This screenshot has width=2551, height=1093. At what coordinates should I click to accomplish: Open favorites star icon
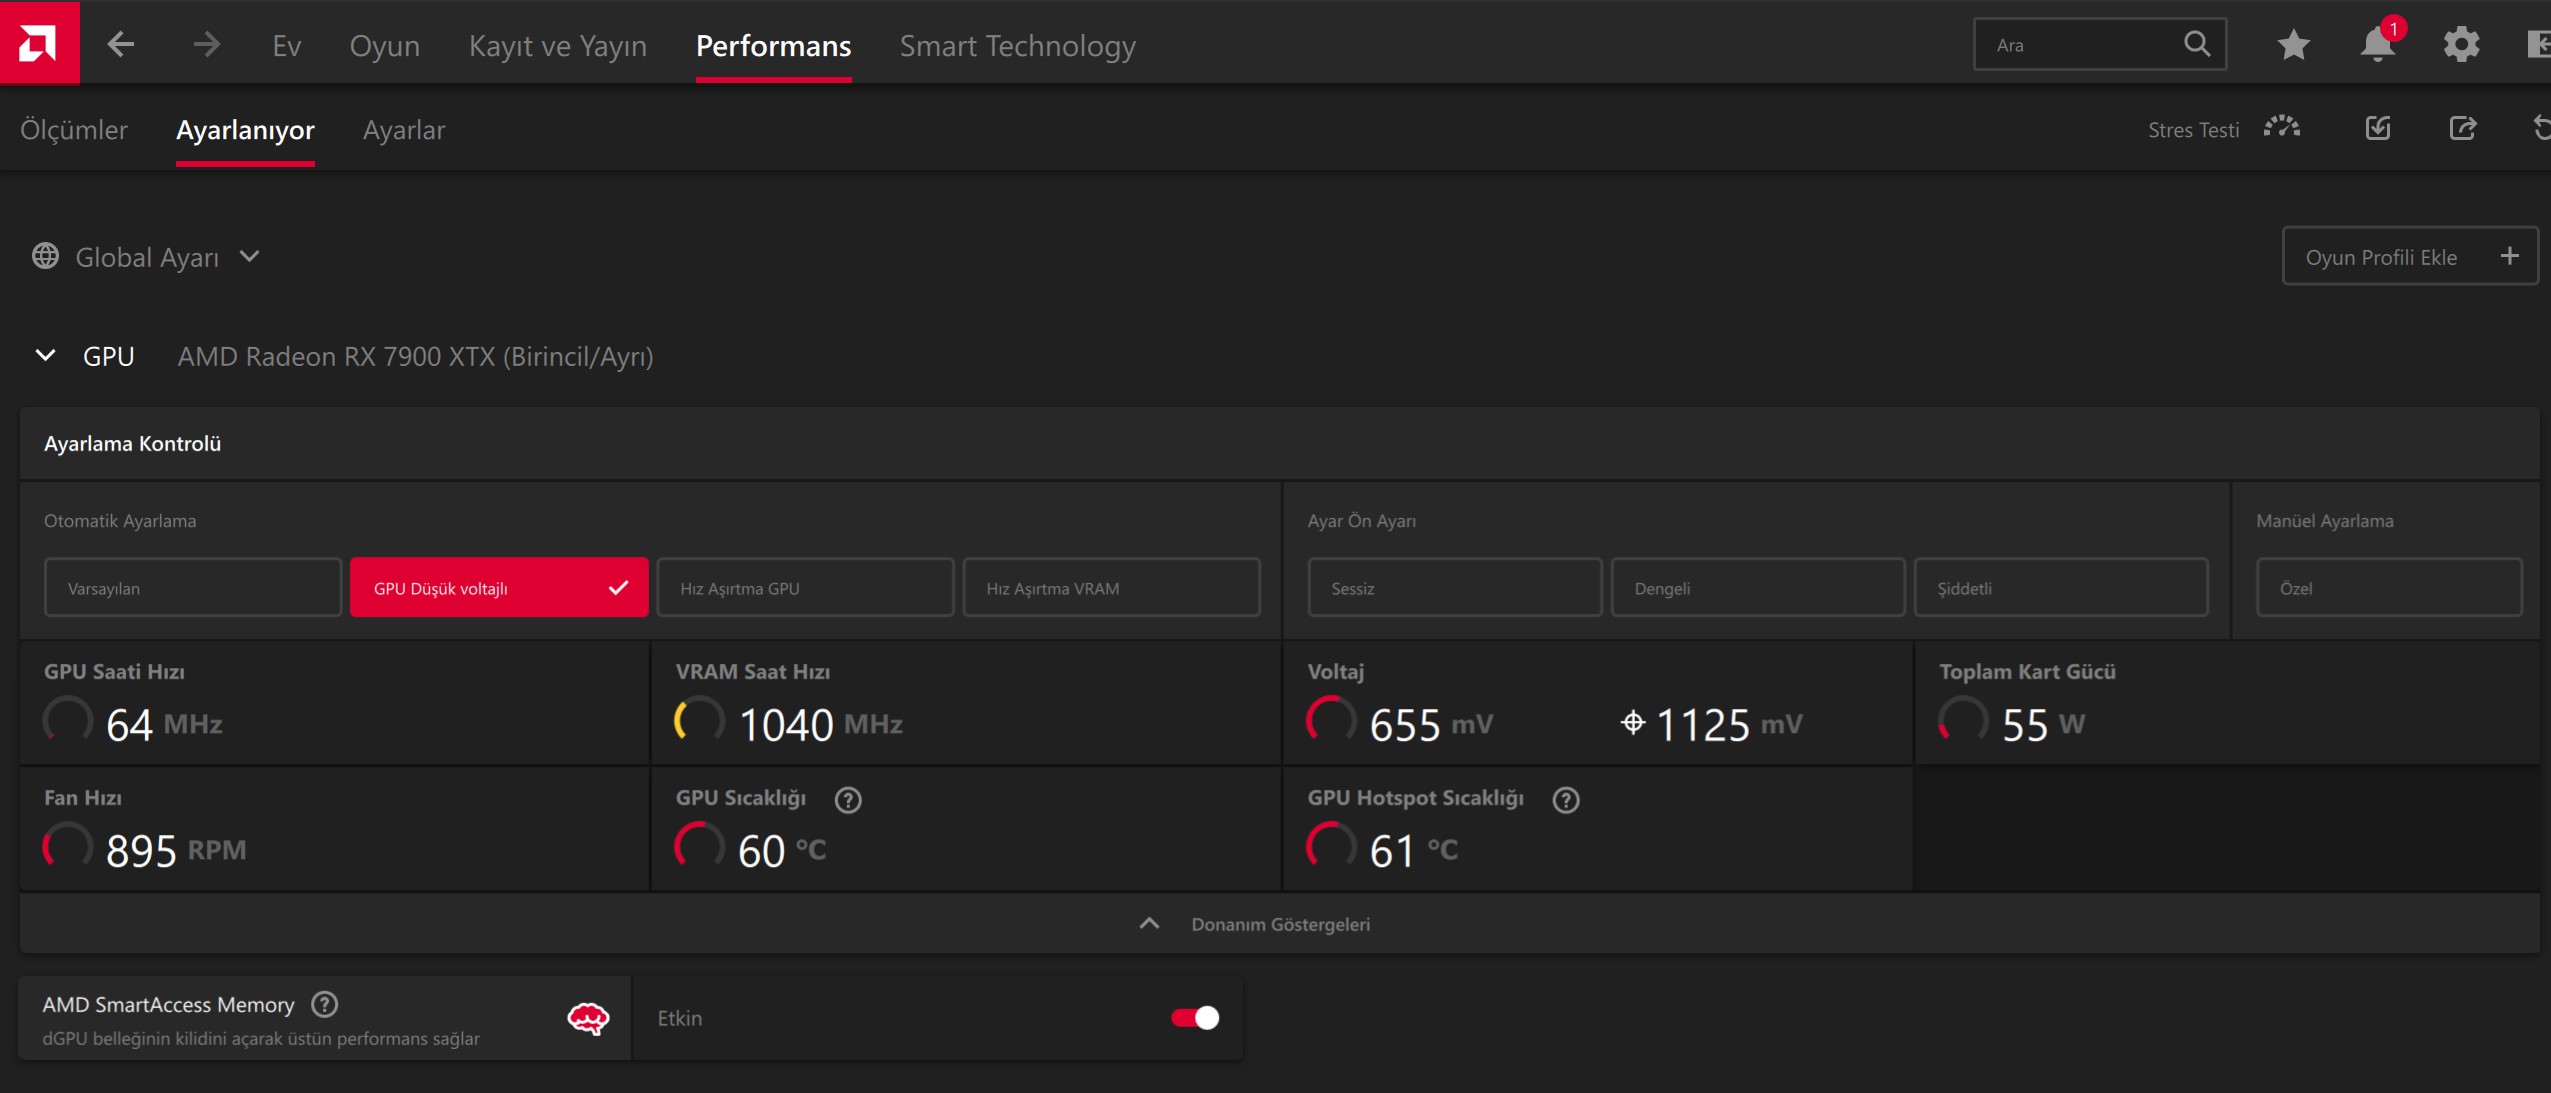(2293, 44)
